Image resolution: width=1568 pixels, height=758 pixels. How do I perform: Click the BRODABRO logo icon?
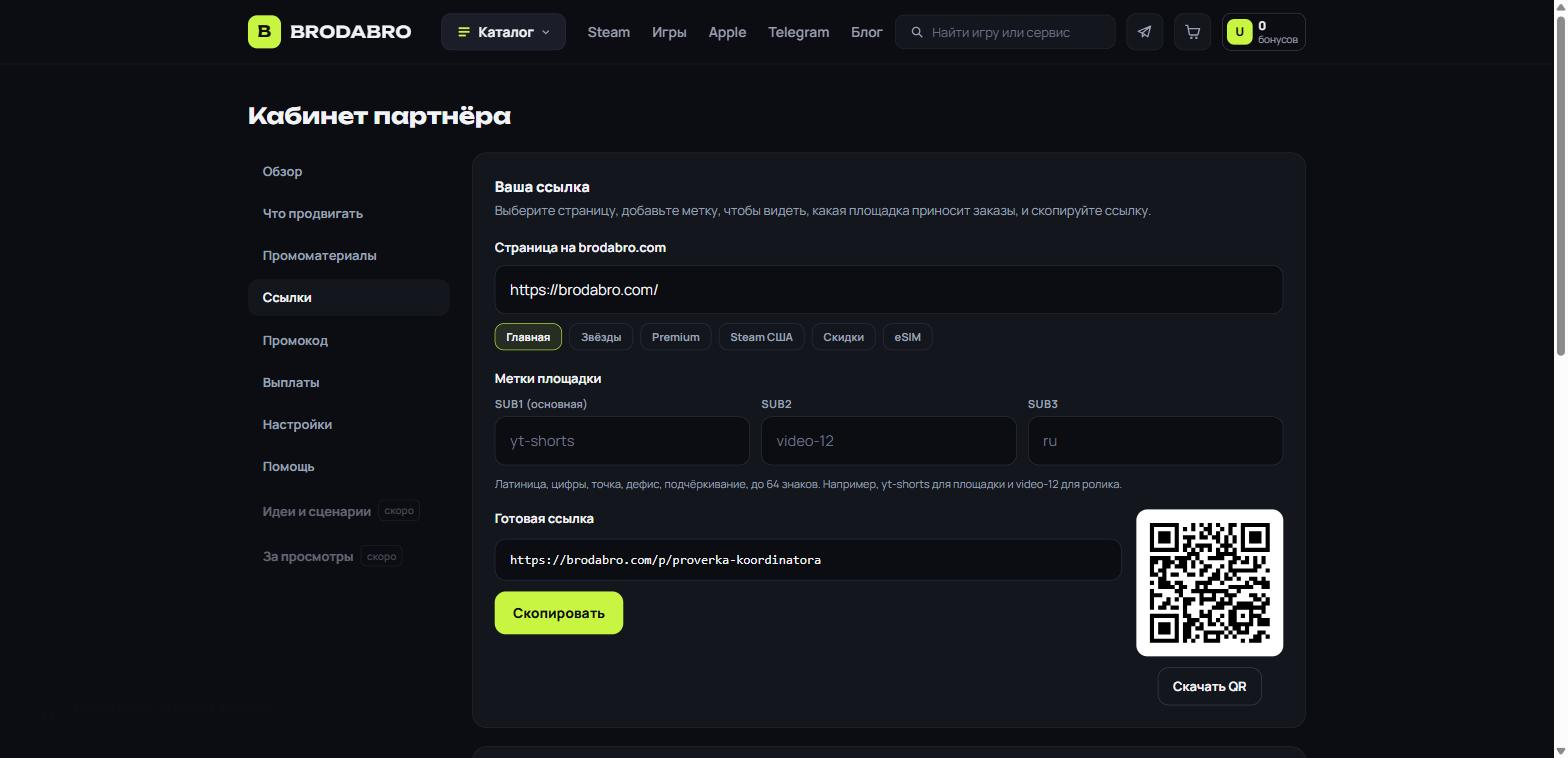(x=264, y=32)
